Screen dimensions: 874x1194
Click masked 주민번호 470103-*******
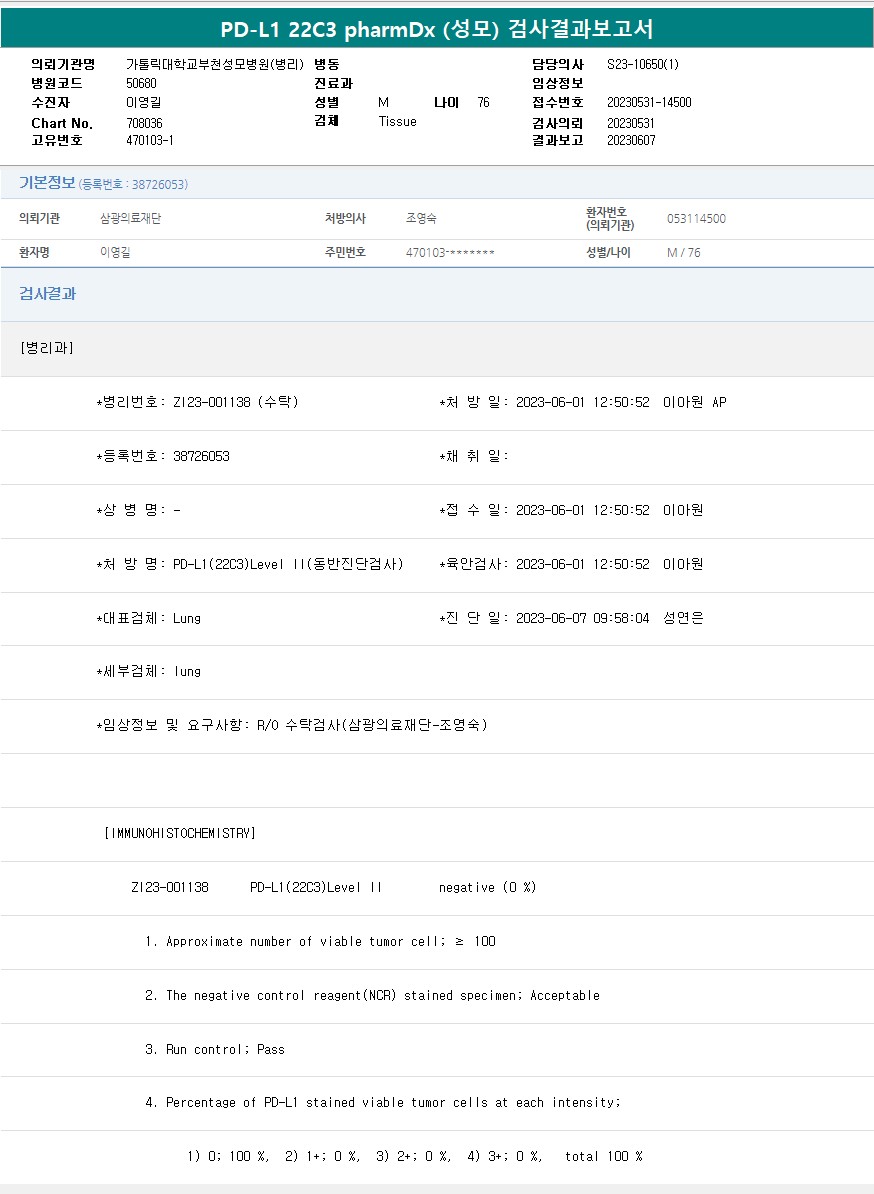450,253
